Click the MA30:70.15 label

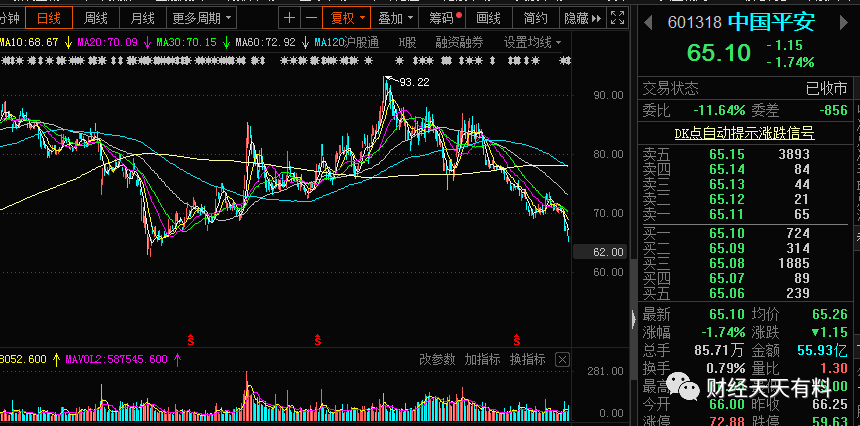[x=186, y=42]
